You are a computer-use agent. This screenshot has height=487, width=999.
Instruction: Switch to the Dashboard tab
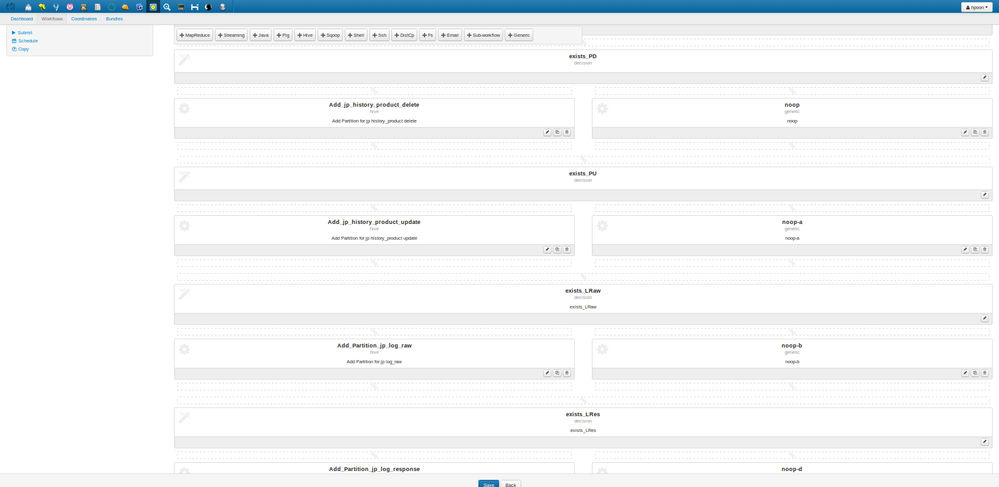22,19
